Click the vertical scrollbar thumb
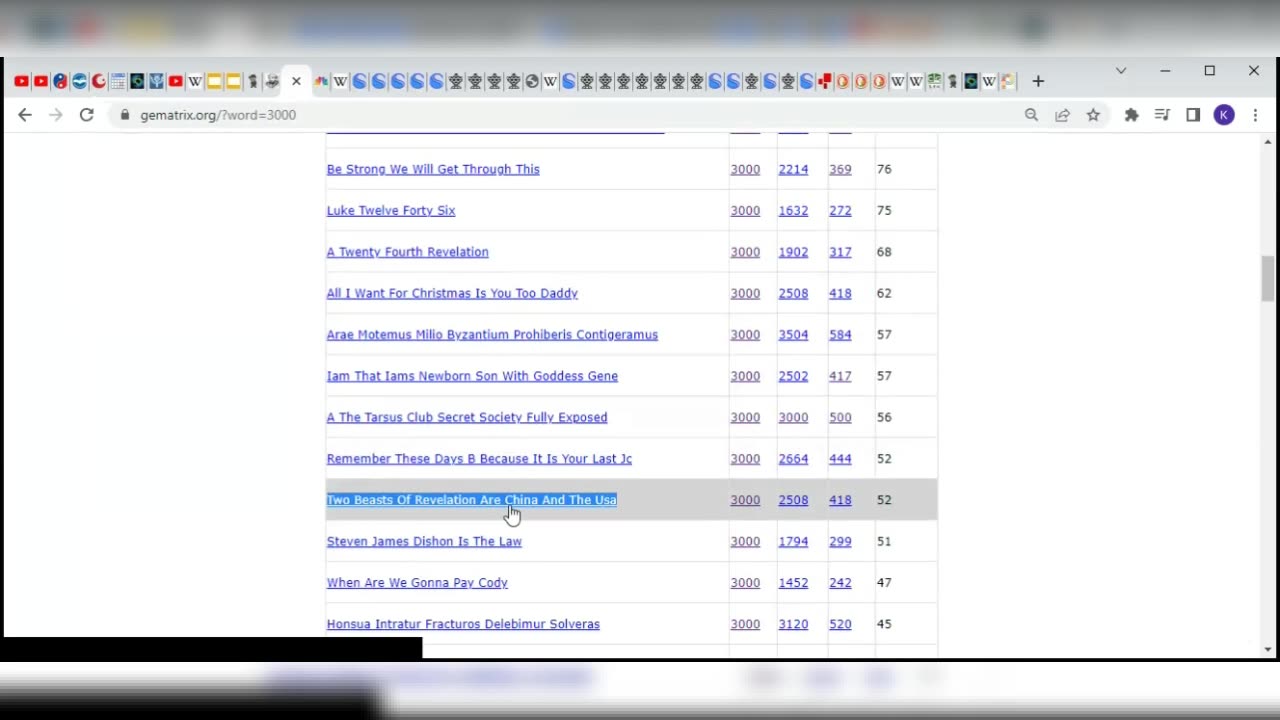The image size is (1280, 720). pyautogui.click(x=1268, y=278)
